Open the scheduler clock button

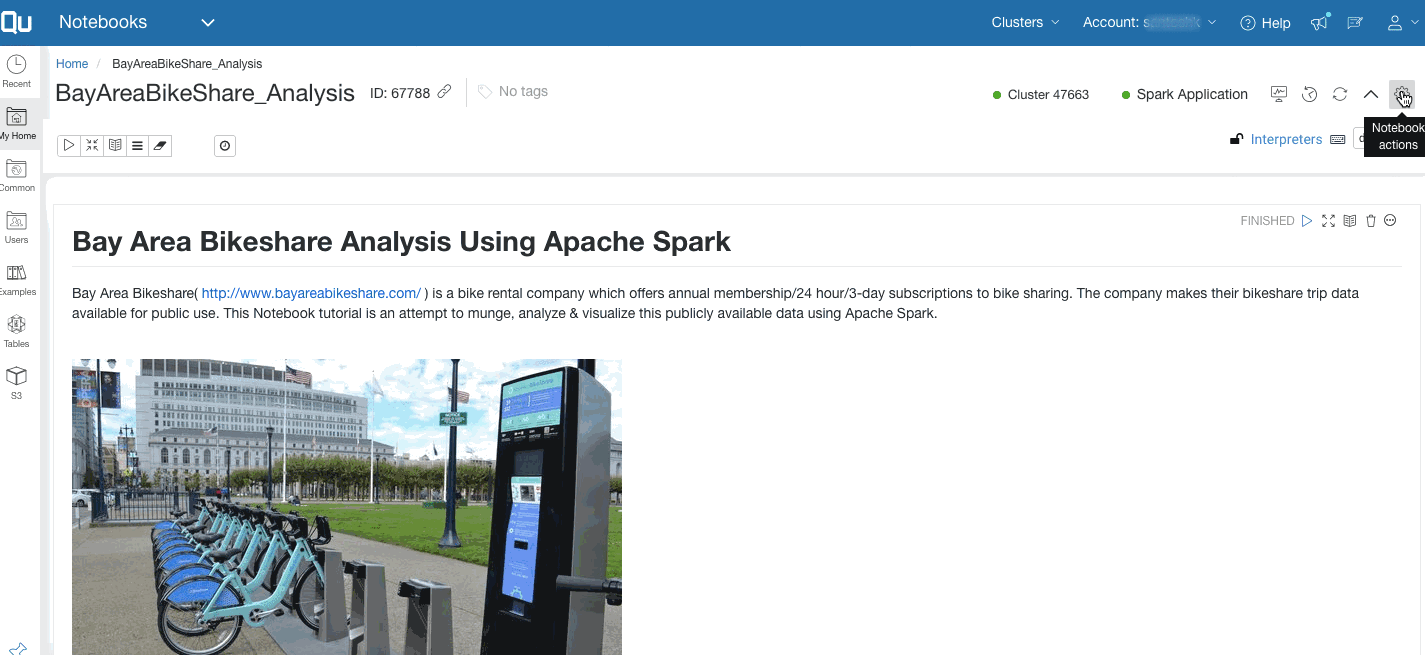[225, 146]
